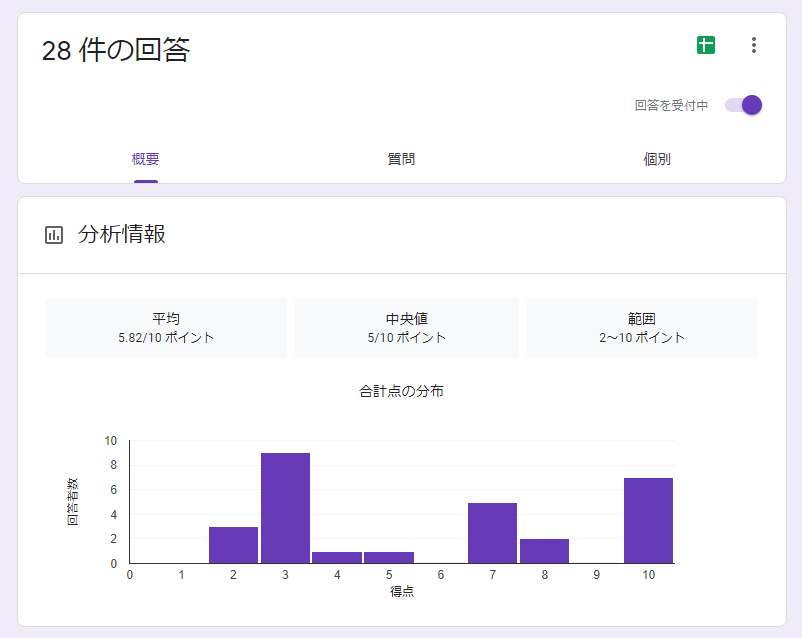Click the 合計点の分布 chart title
802x638 pixels.
(401, 391)
